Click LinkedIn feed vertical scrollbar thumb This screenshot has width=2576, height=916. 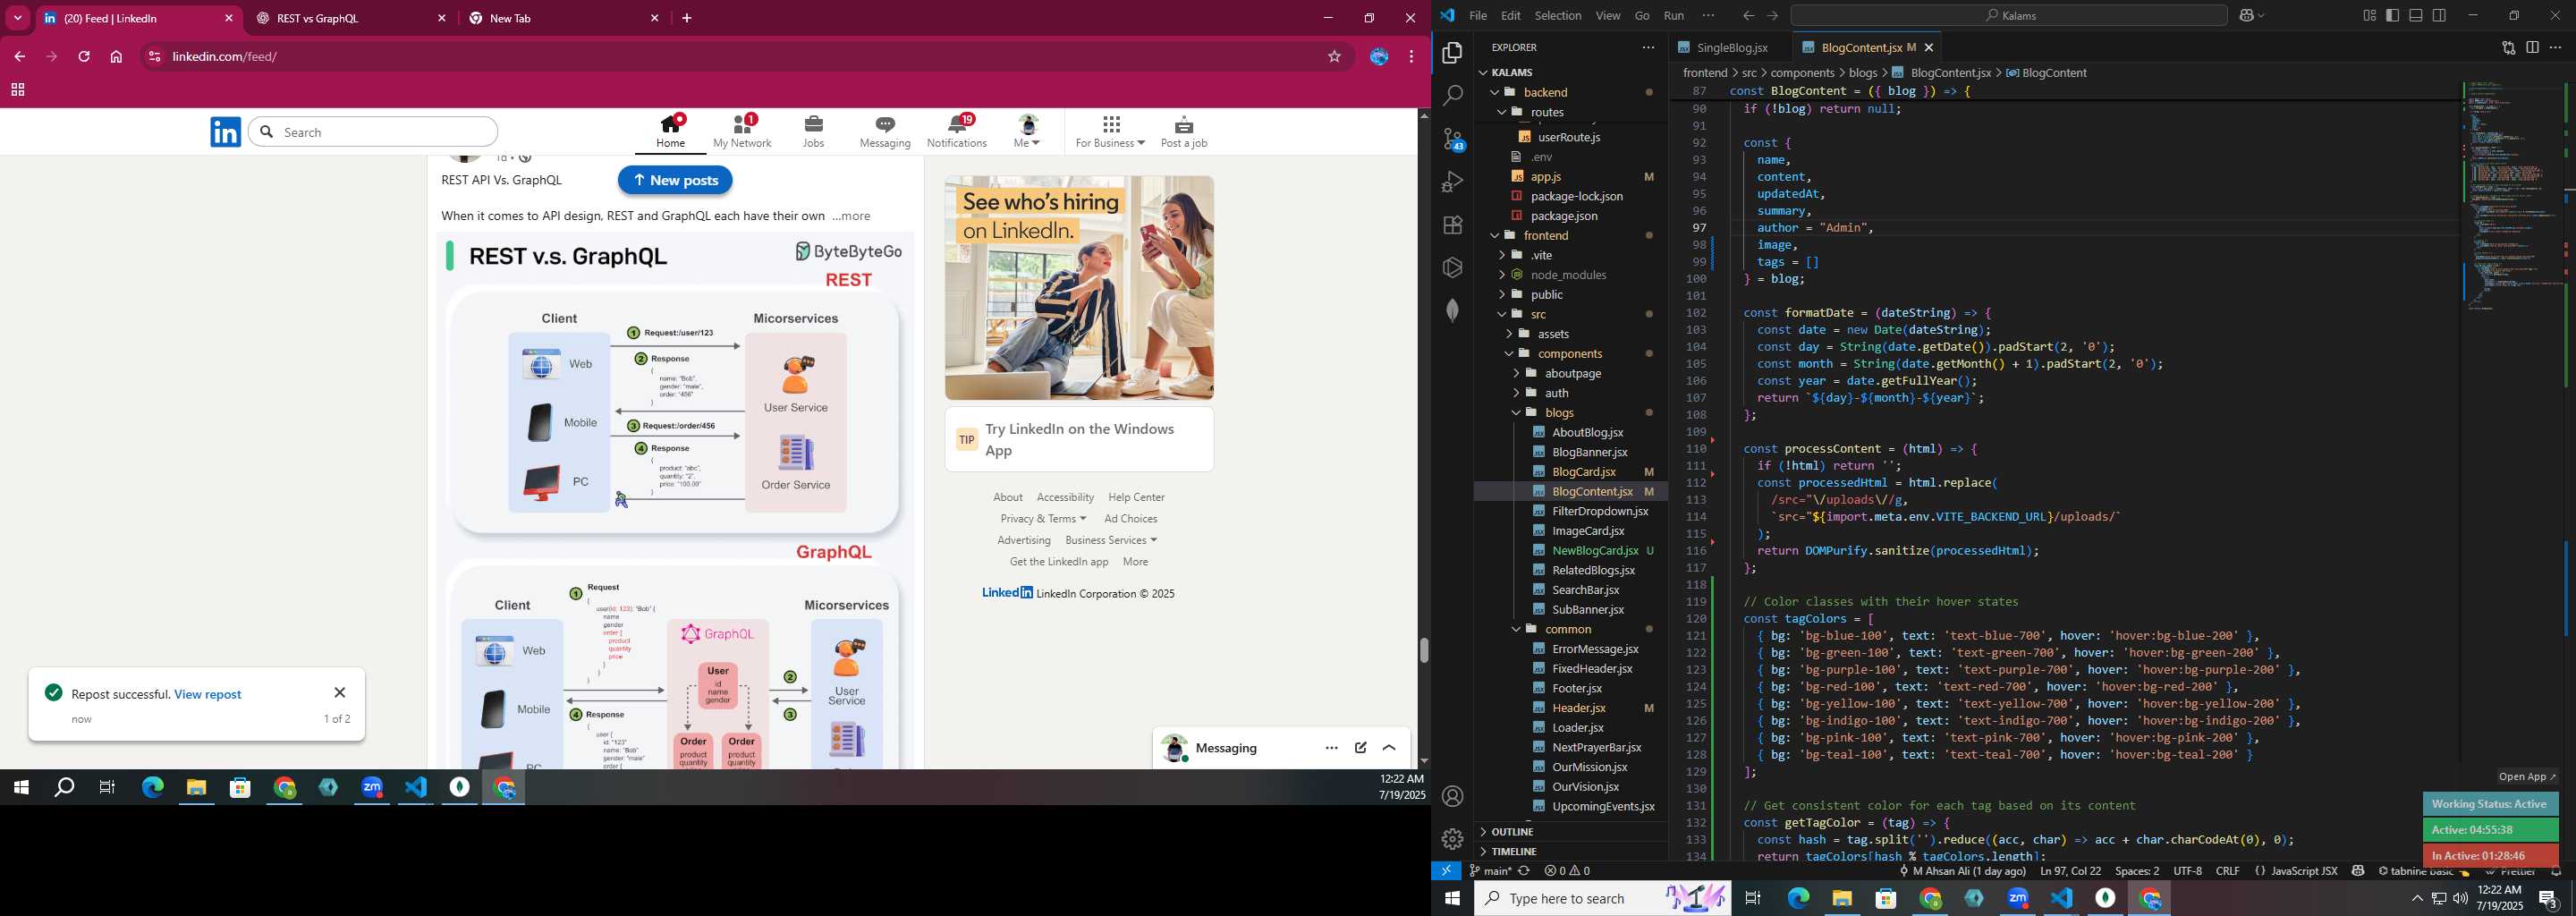[1424, 650]
